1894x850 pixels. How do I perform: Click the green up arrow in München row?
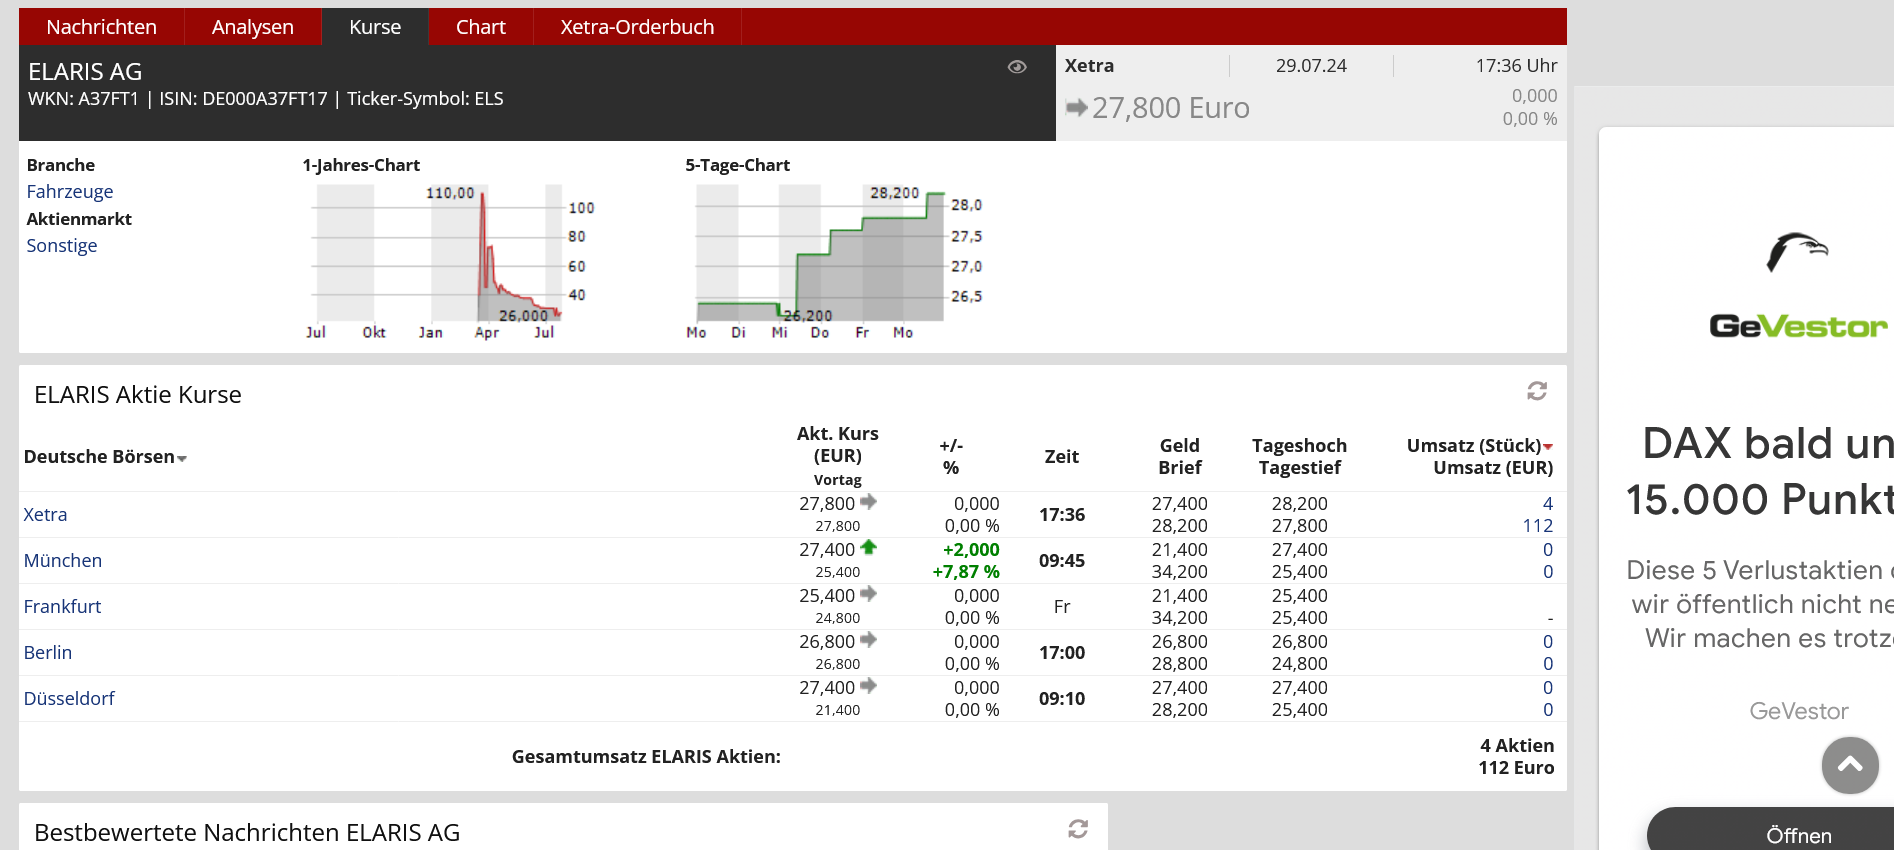pos(868,547)
